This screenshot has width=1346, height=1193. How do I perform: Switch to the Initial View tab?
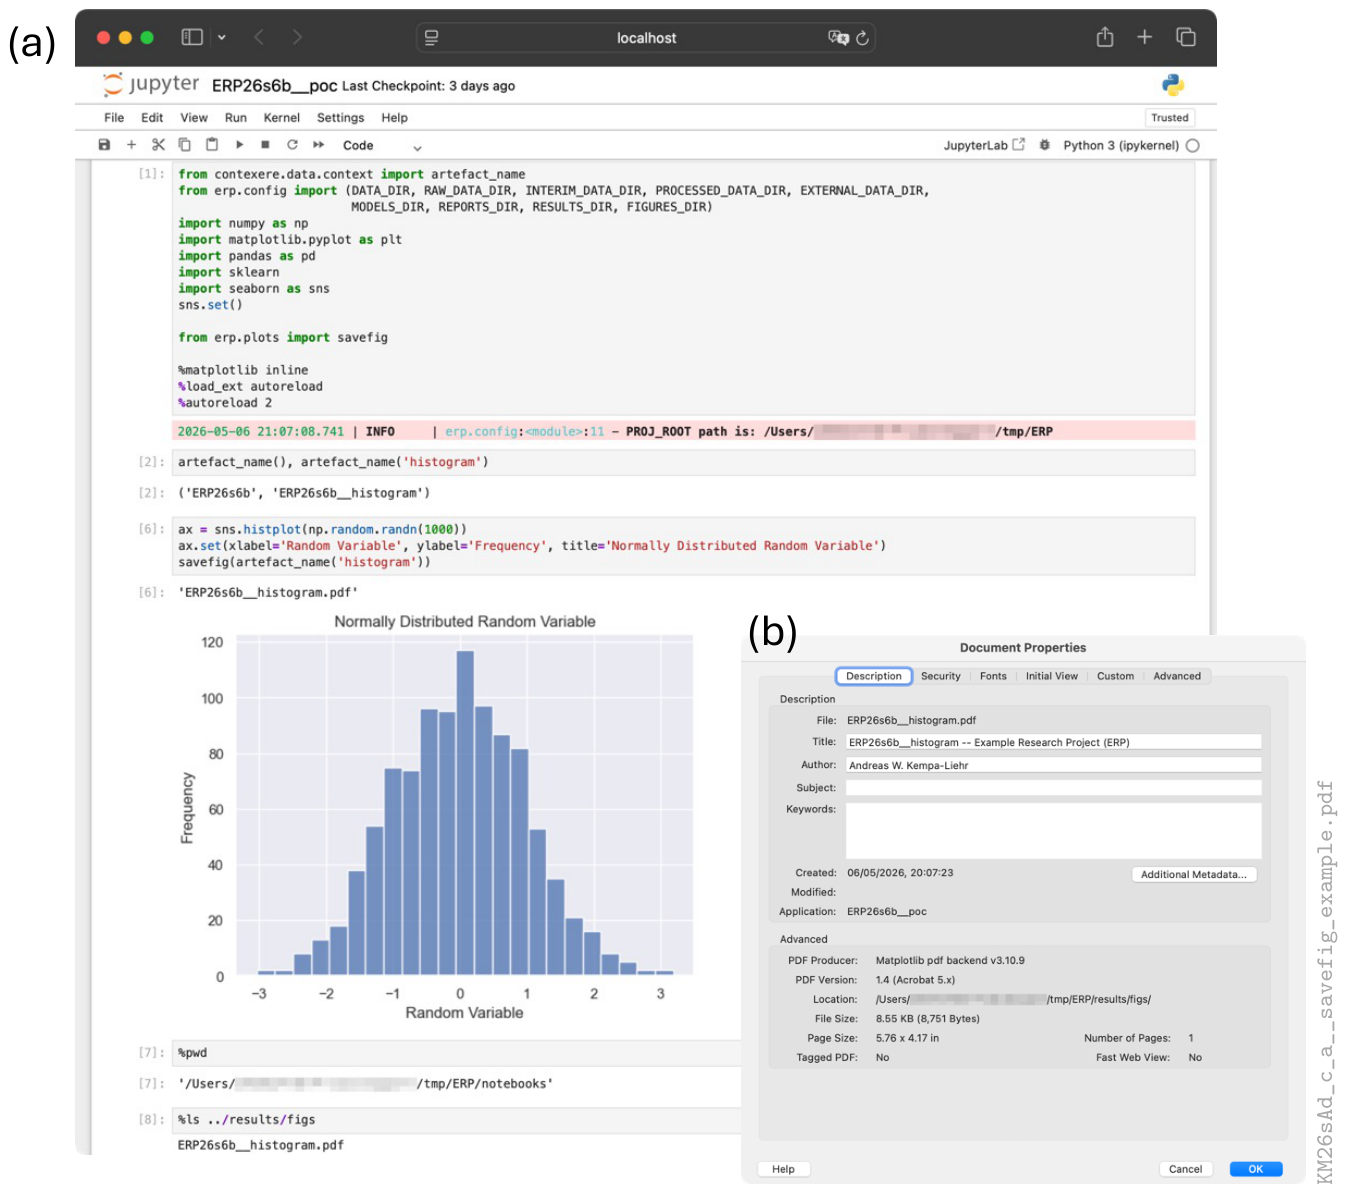coord(1052,676)
